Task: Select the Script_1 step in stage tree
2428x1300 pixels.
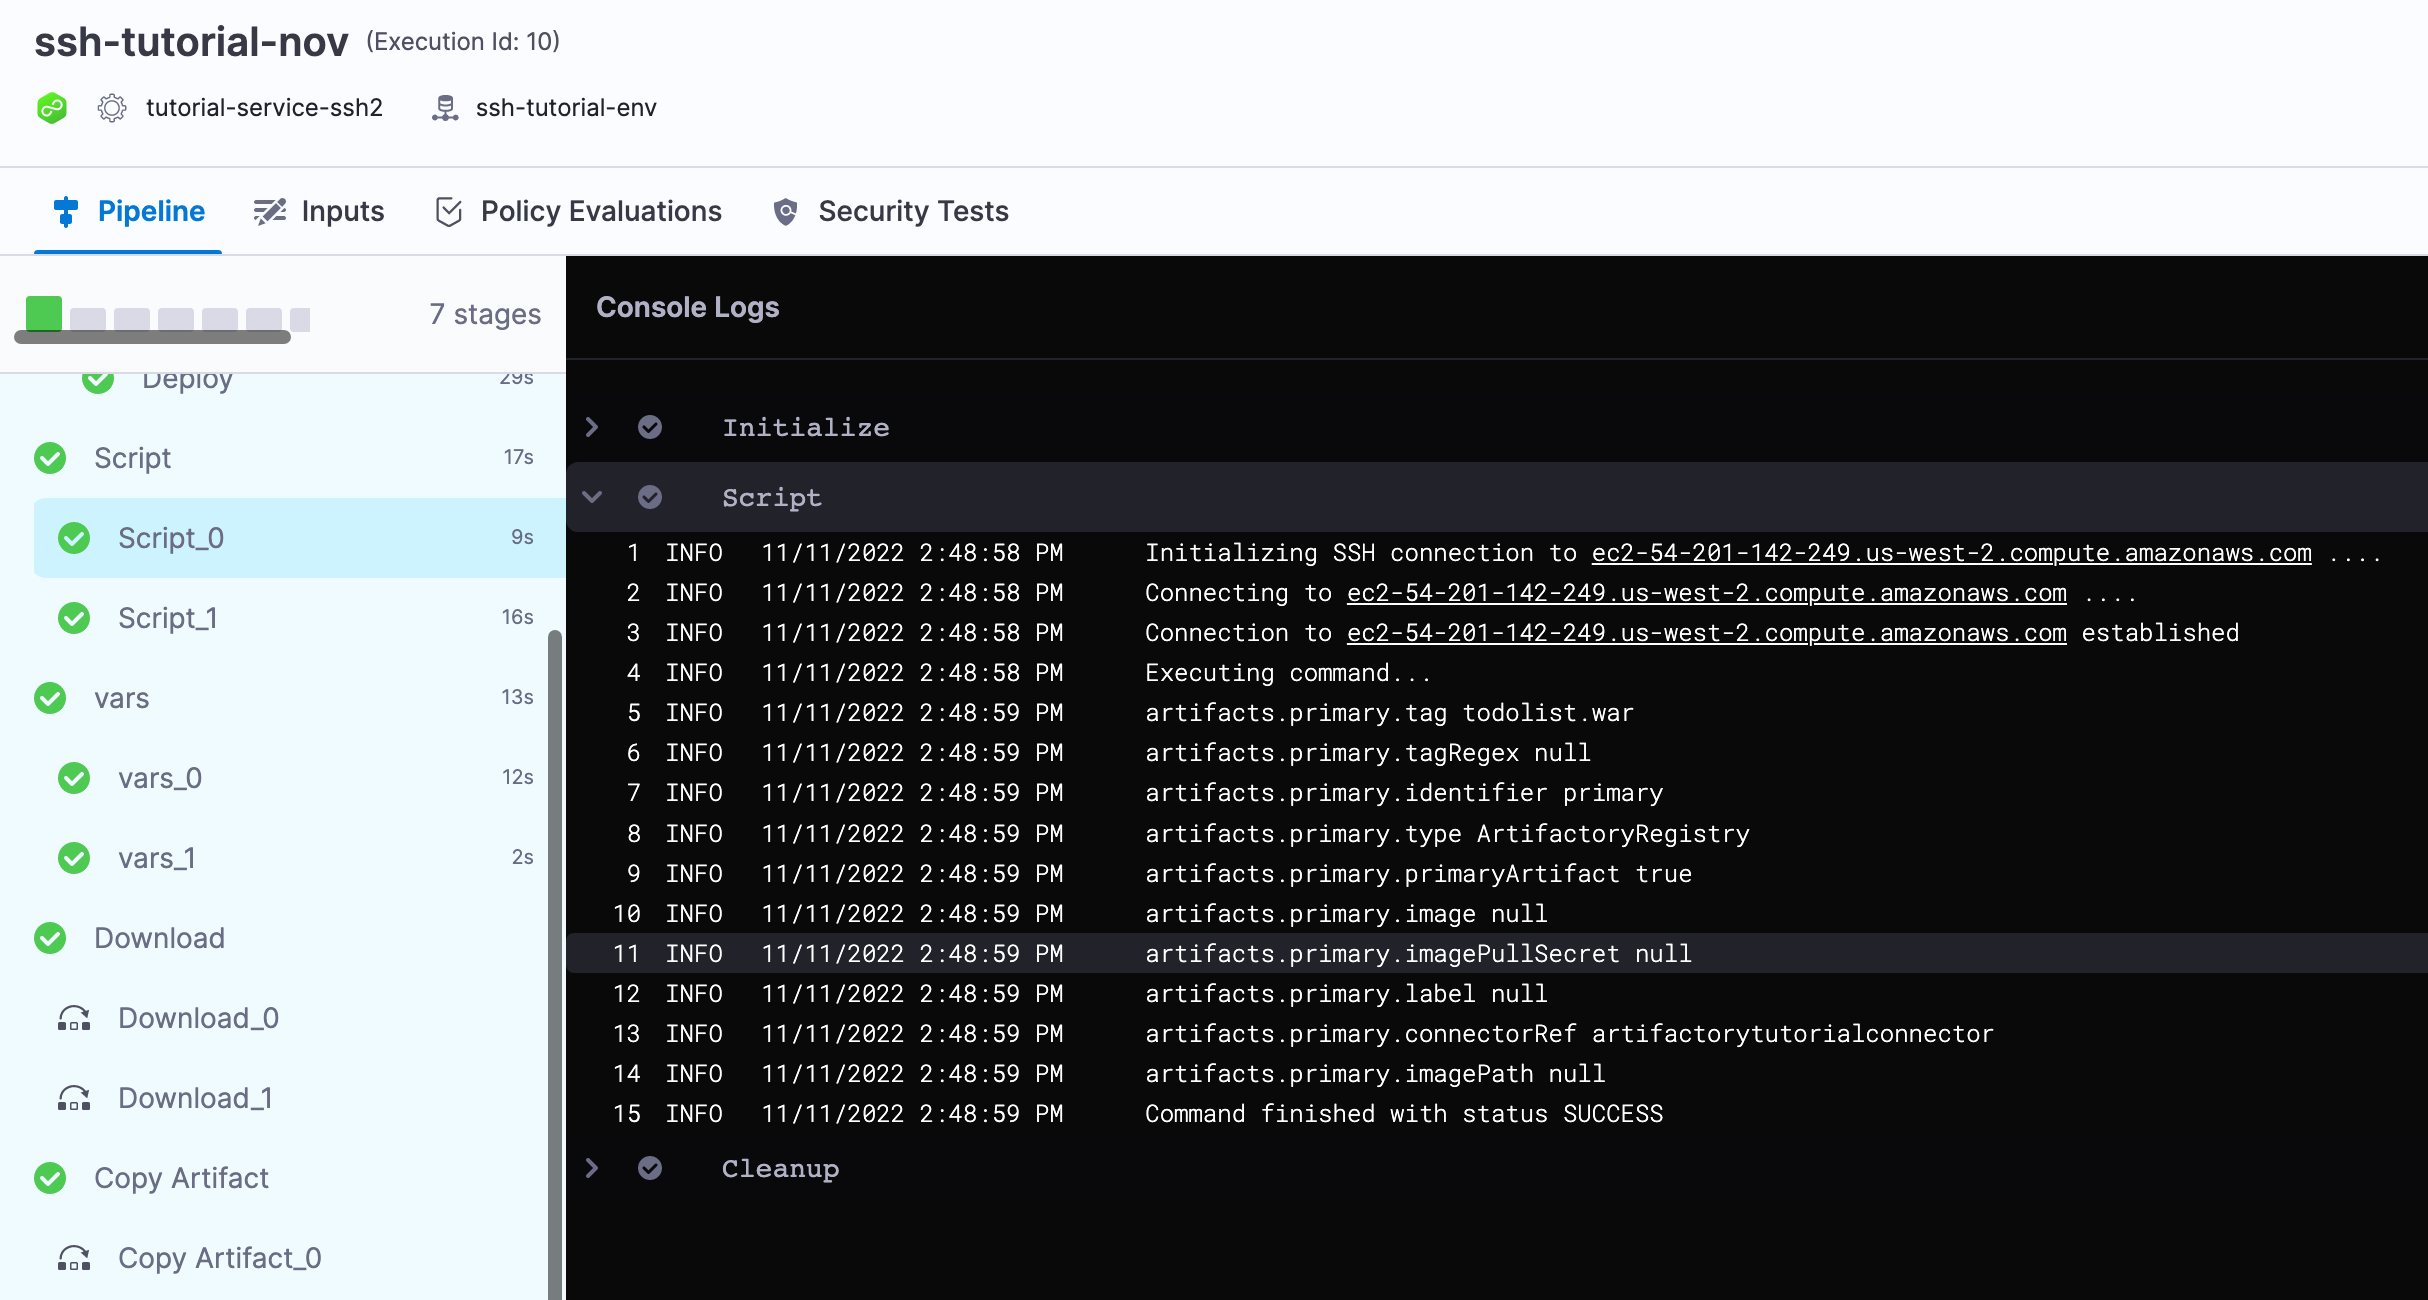Action: pyautogui.click(x=168, y=618)
